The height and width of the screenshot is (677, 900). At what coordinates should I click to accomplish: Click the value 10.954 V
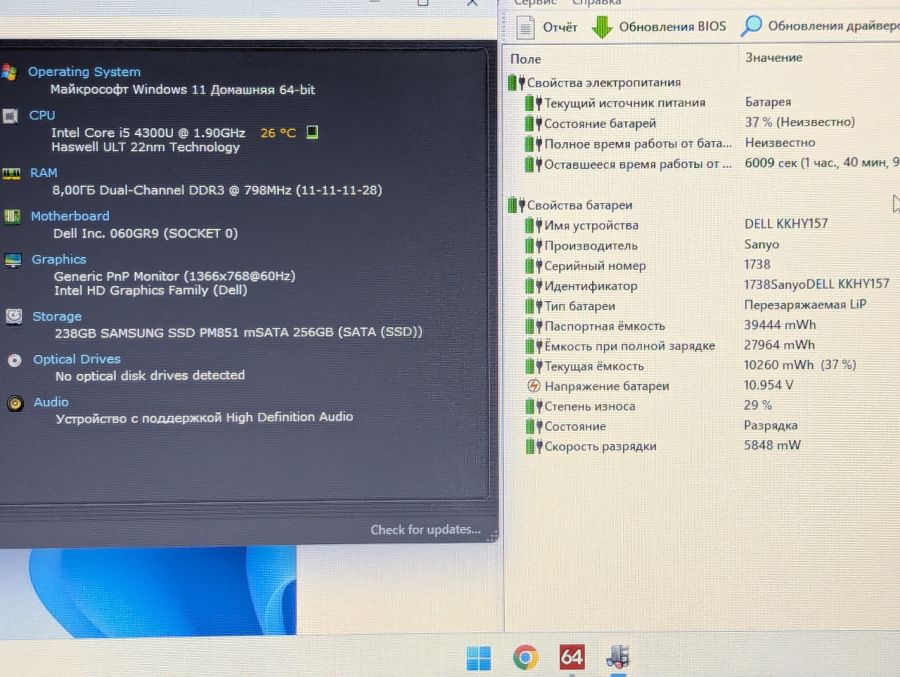768,385
